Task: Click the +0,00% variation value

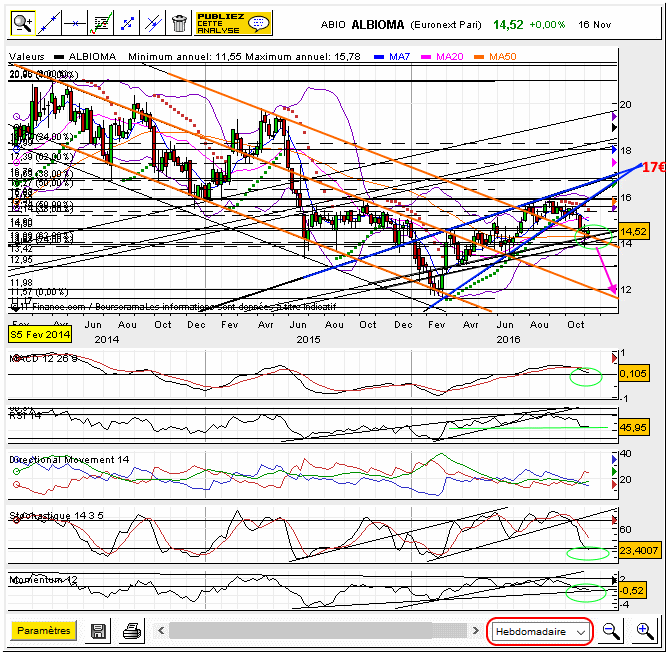Action: coord(547,25)
